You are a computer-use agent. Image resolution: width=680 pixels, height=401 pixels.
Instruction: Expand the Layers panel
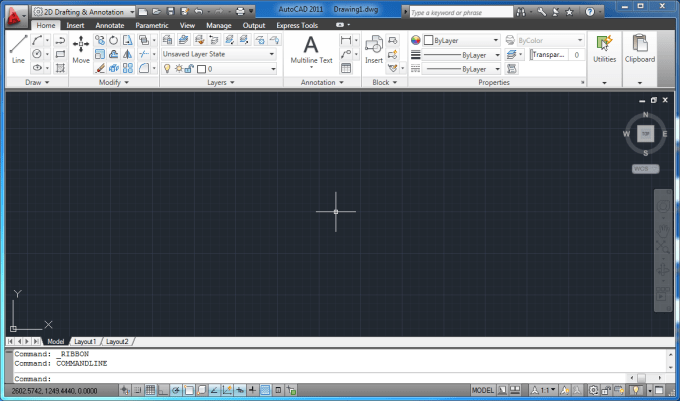(220, 82)
